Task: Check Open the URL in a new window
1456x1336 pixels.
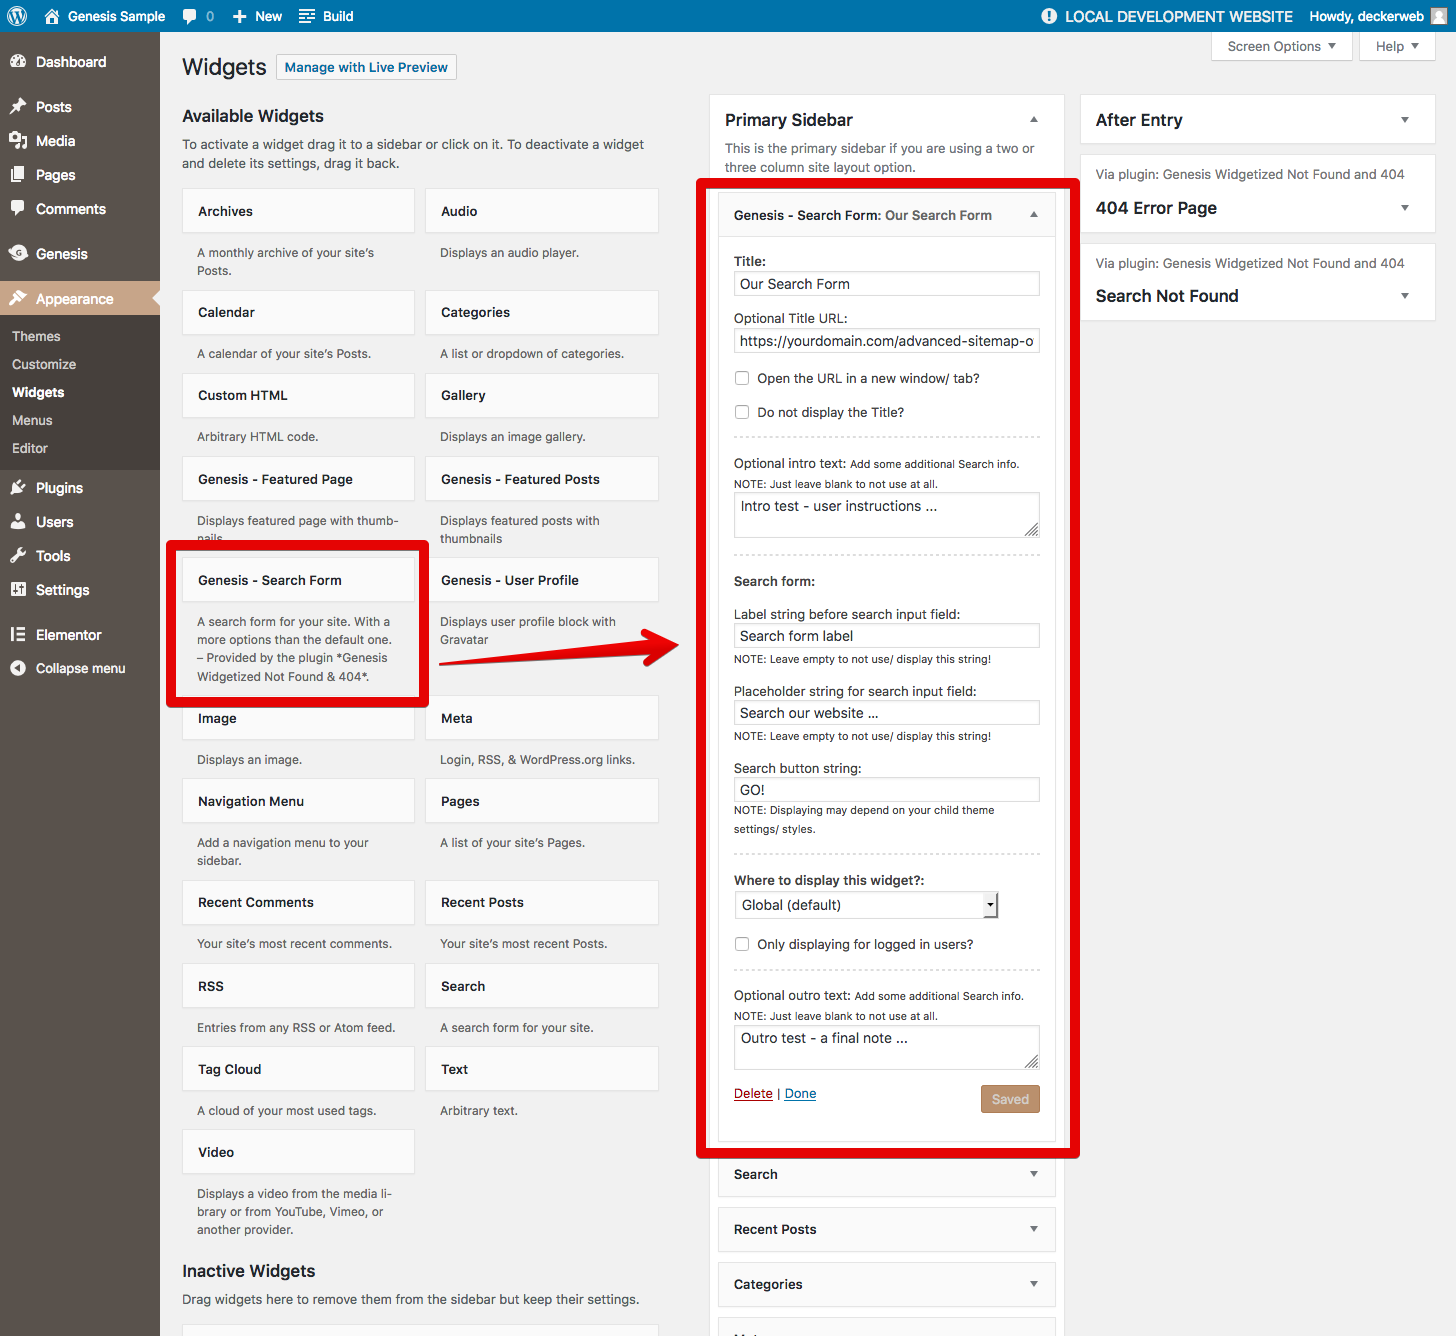Action: (x=742, y=378)
